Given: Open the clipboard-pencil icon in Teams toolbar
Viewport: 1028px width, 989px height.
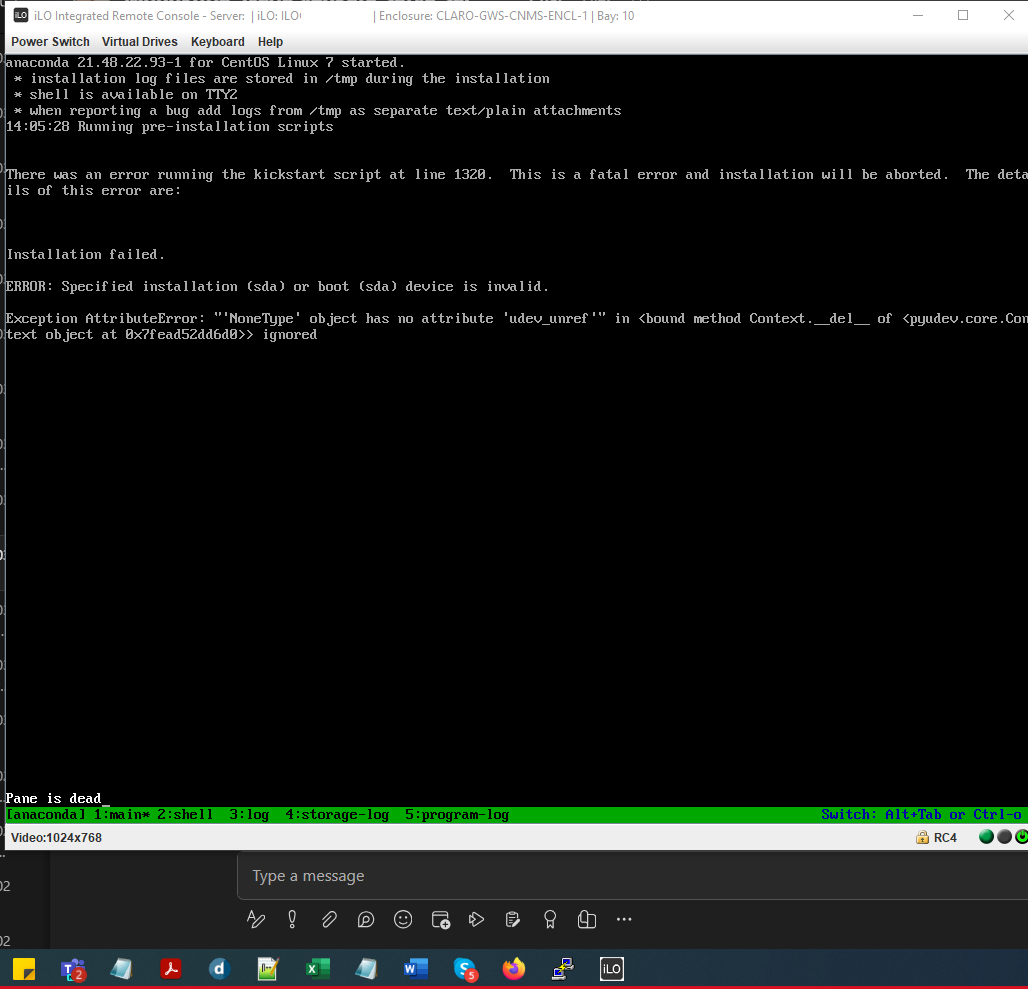Looking at the screenshot, I should 513,920.
